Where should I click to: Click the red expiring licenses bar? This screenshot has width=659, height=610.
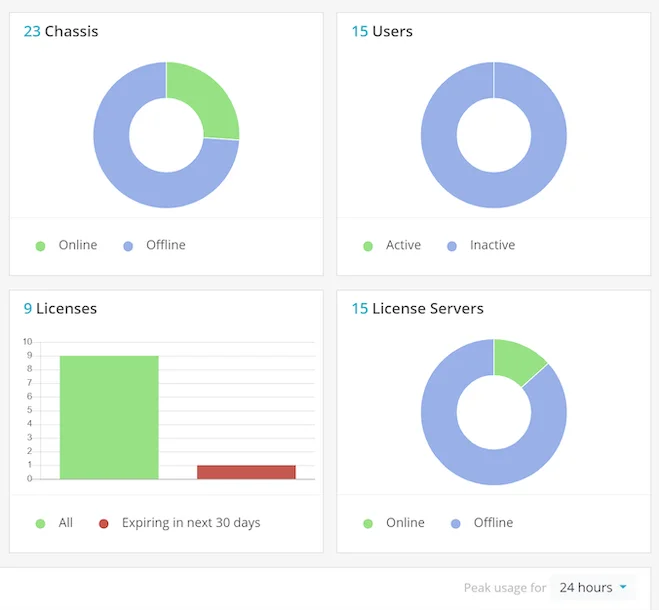click(246, 472)
